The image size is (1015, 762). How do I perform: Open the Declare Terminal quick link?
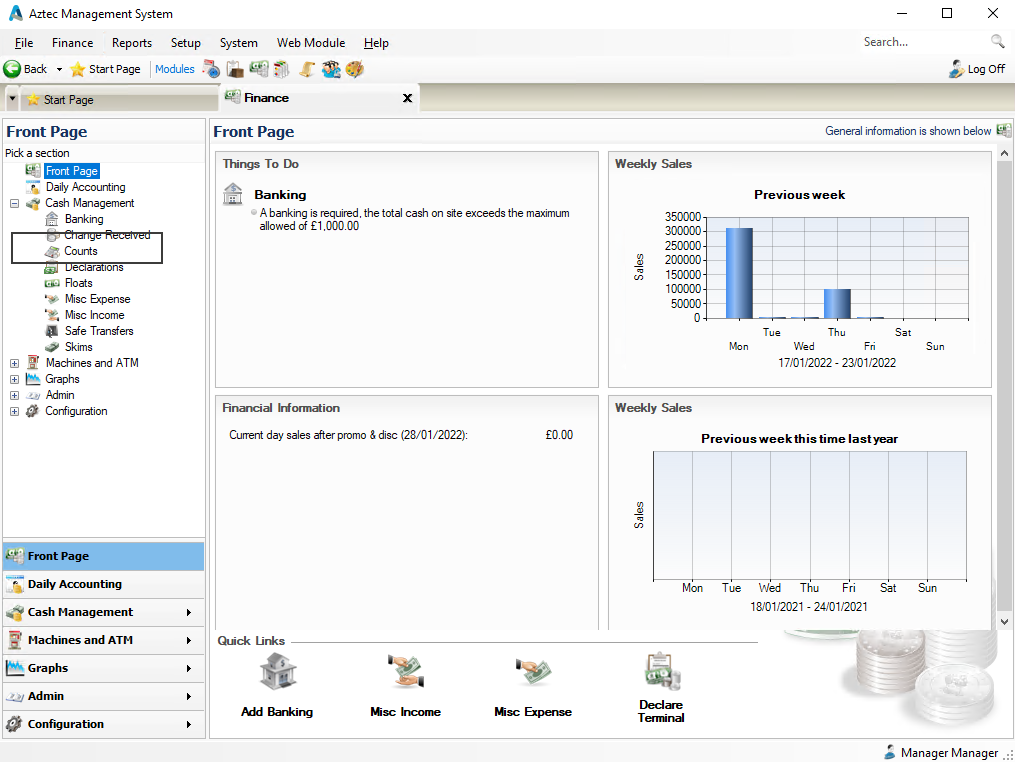[x=660, y=671]
